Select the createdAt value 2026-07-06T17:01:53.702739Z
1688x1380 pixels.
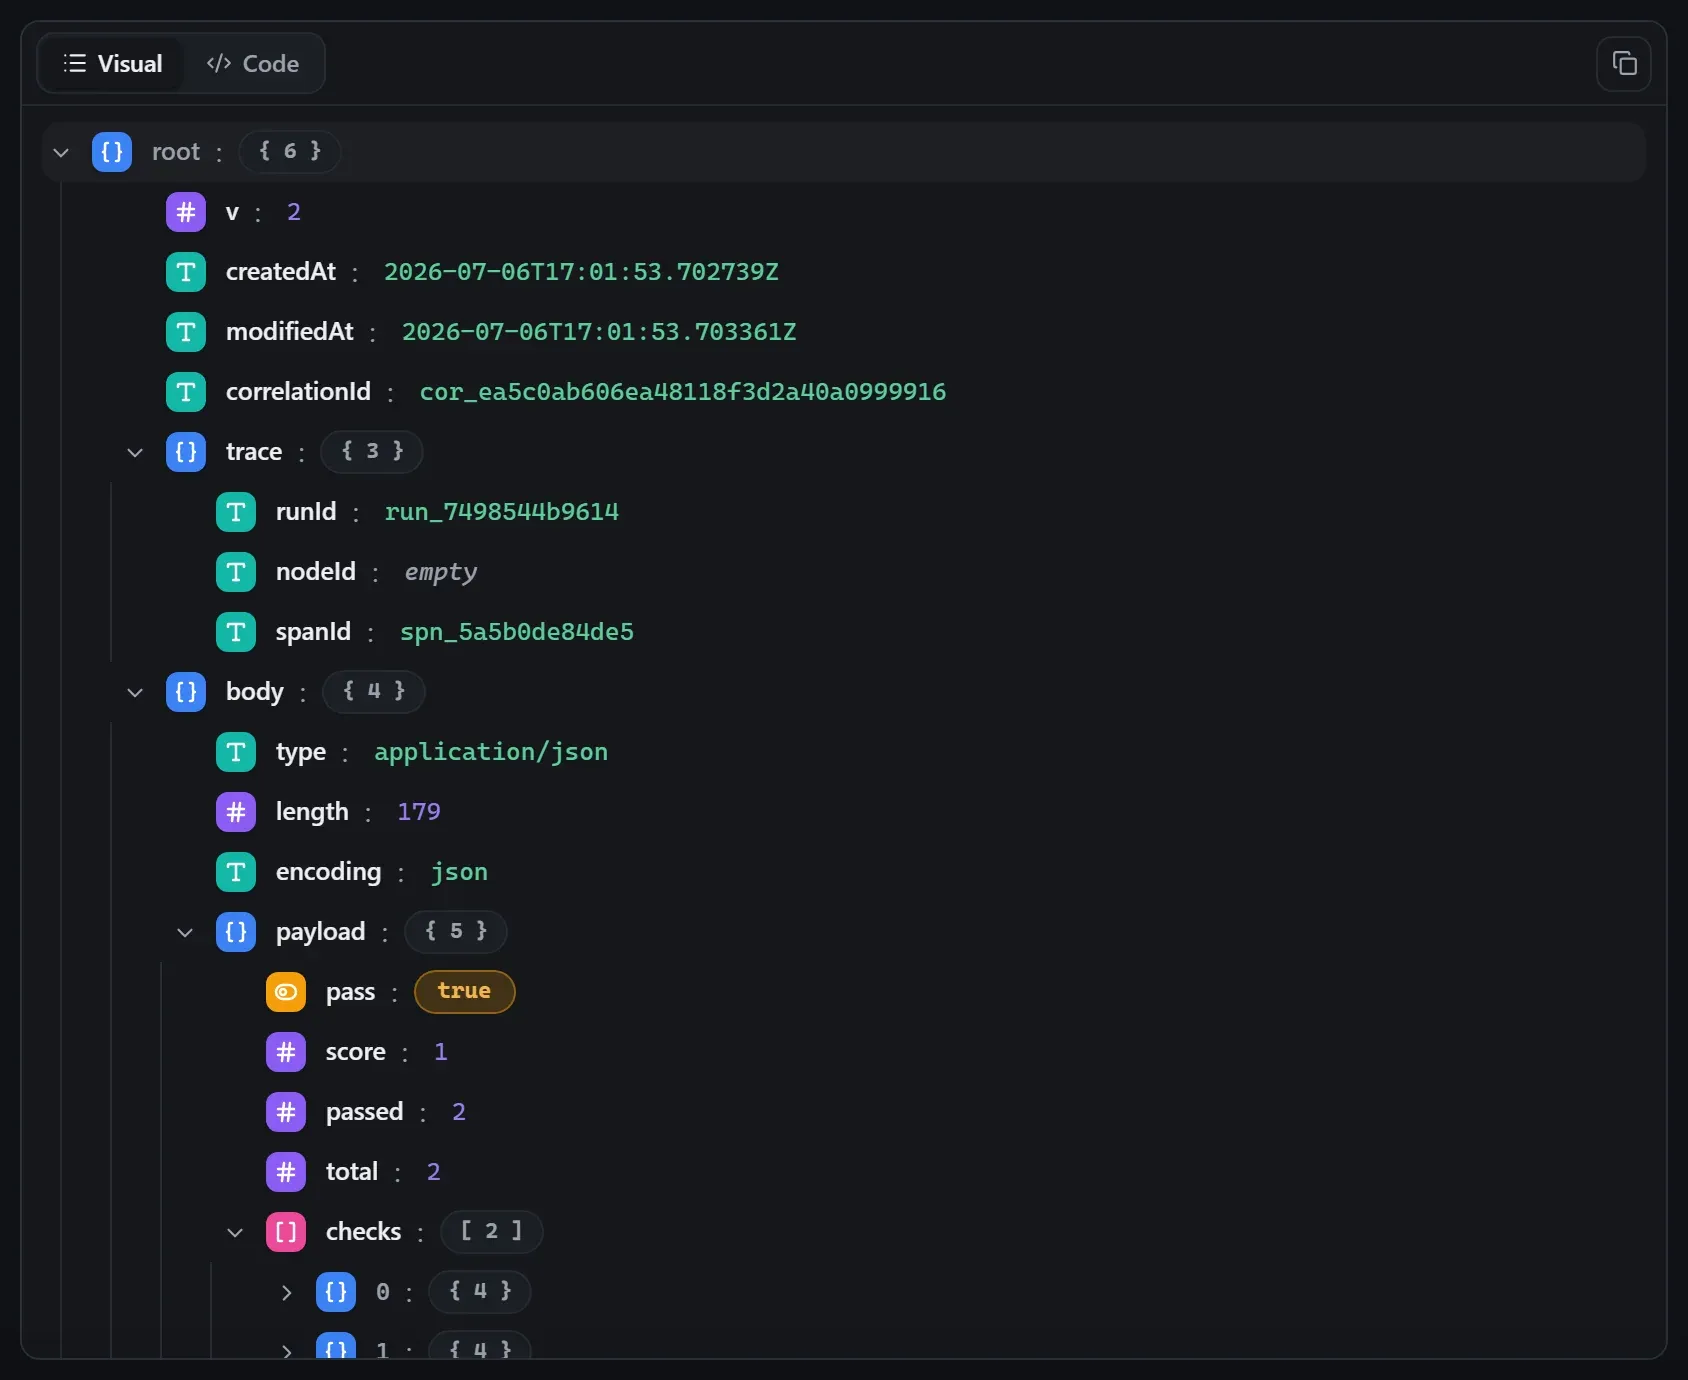click(581, 272)
